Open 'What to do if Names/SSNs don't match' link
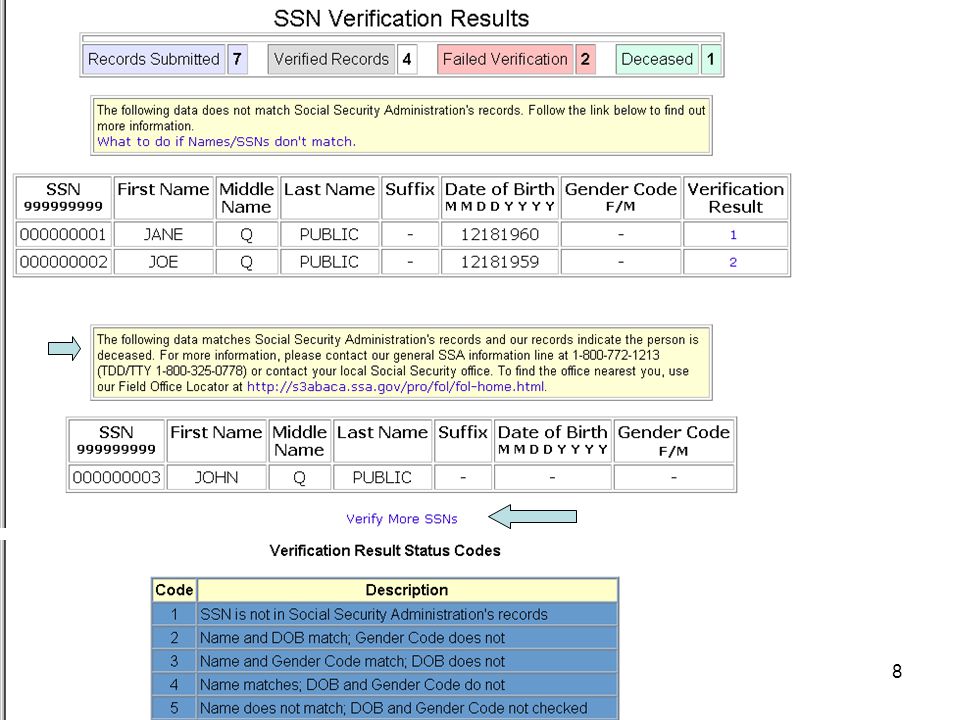The image size is (960, 720). (226, 141)
